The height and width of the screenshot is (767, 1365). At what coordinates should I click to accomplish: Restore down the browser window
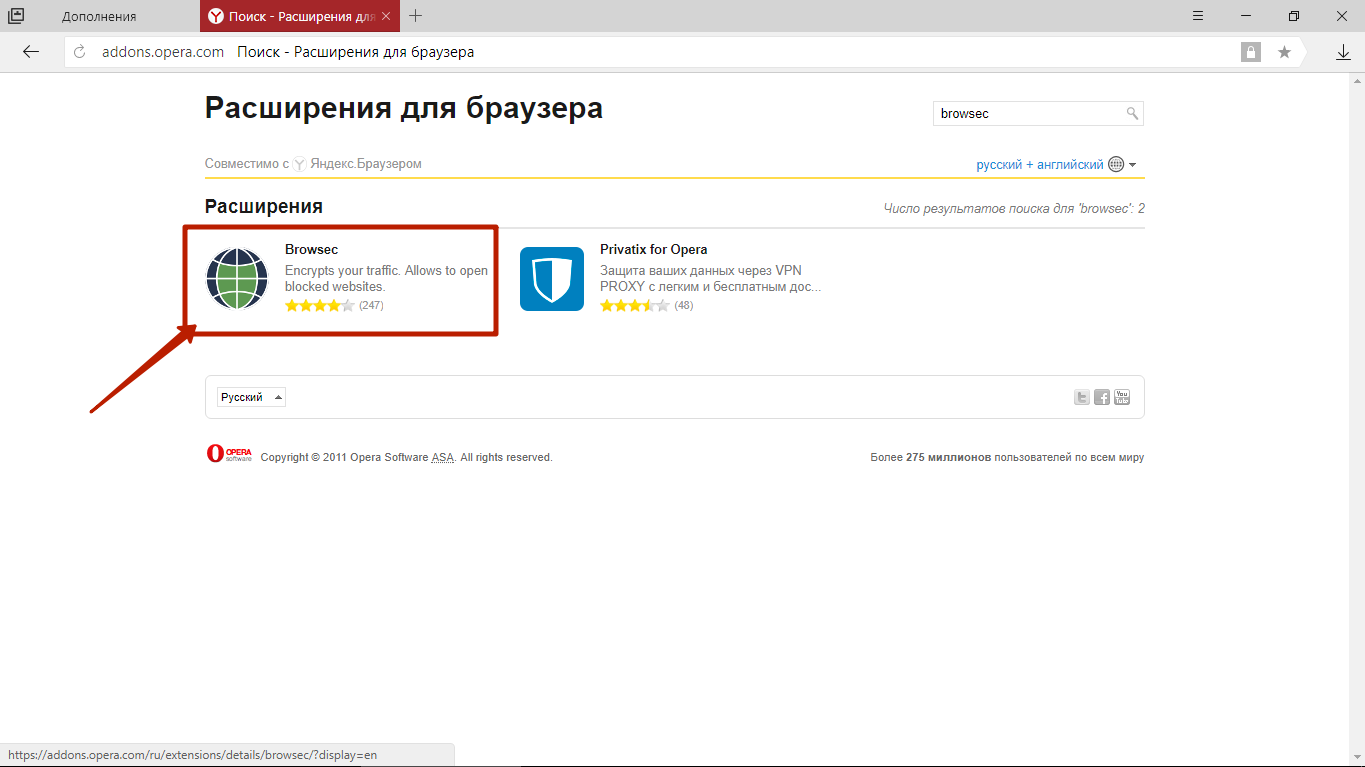tap(1294, 16)
